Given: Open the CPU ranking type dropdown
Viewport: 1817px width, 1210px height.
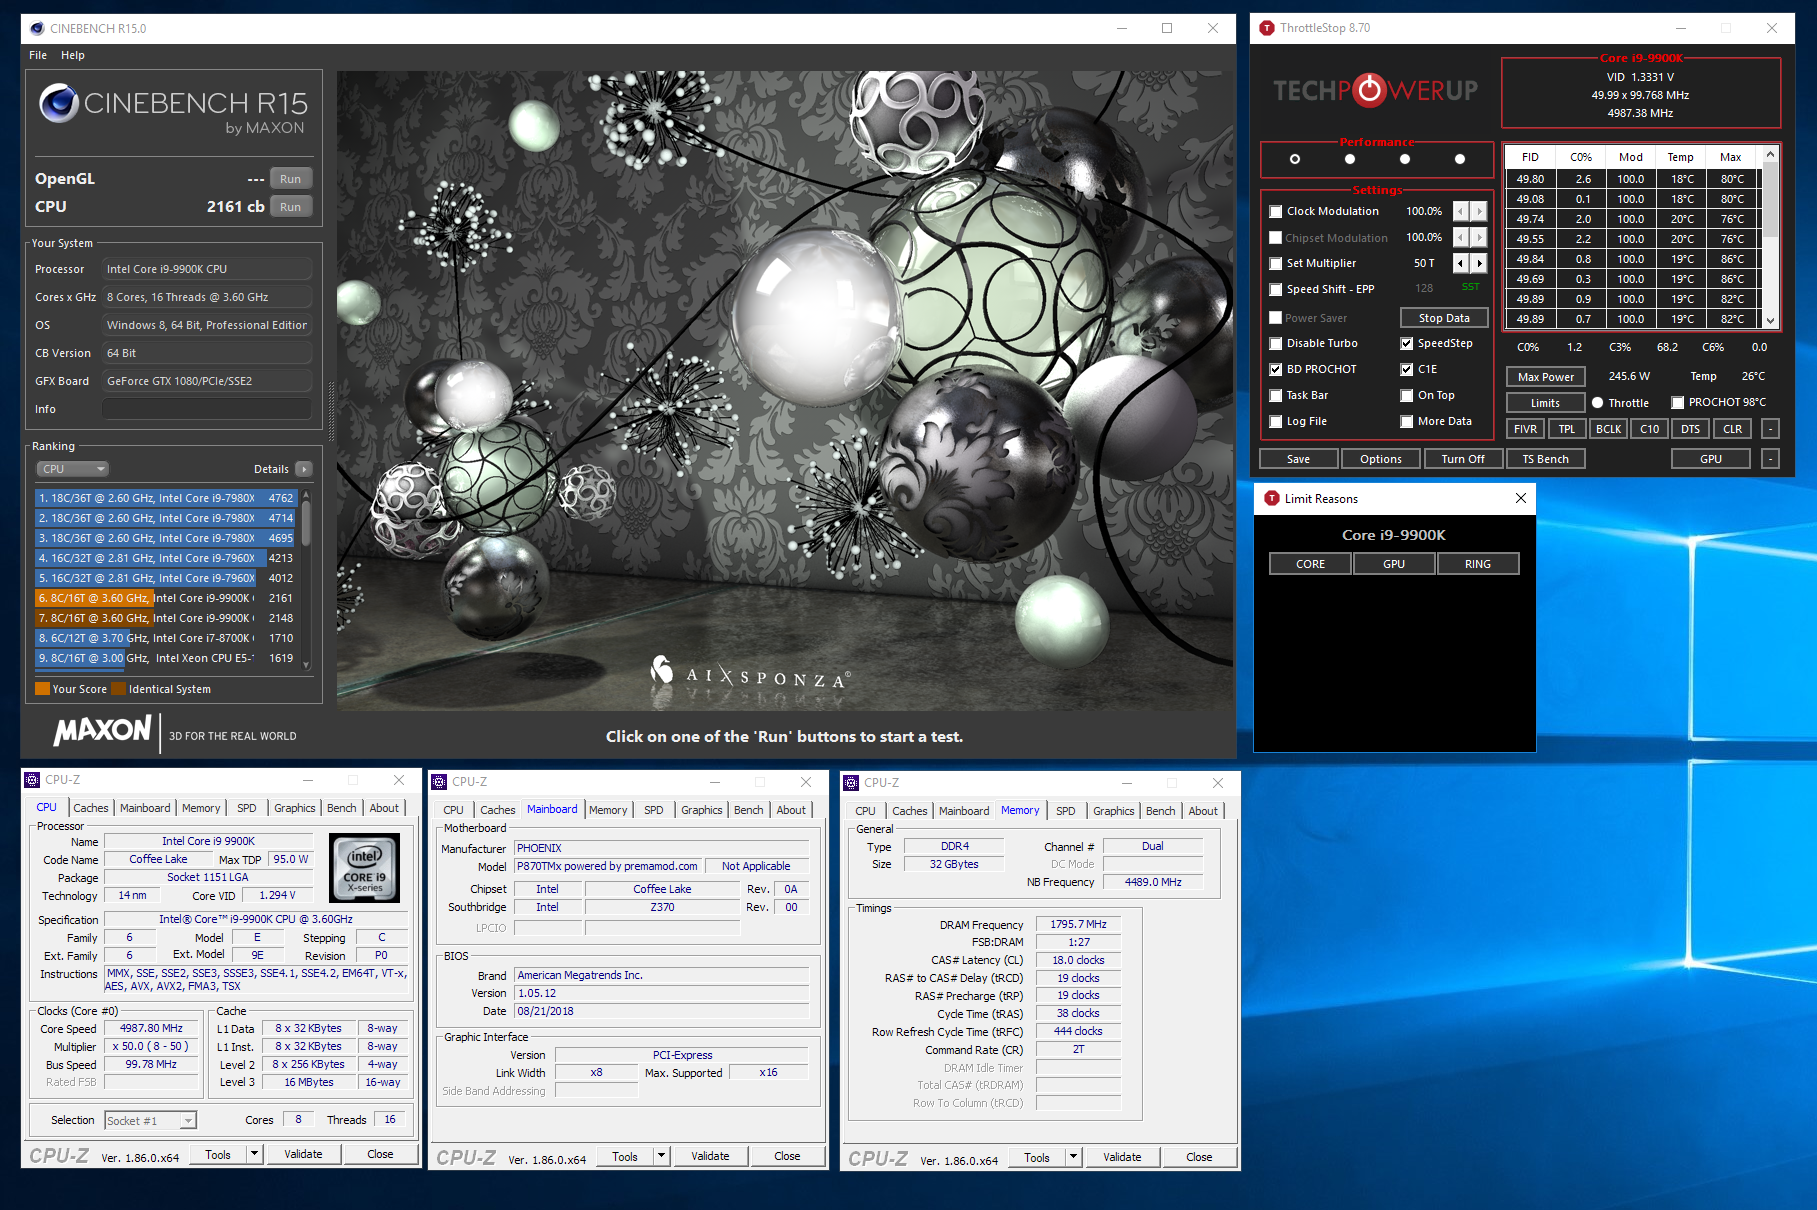Looking at the screenshot, I should click(x=72, y=469).
